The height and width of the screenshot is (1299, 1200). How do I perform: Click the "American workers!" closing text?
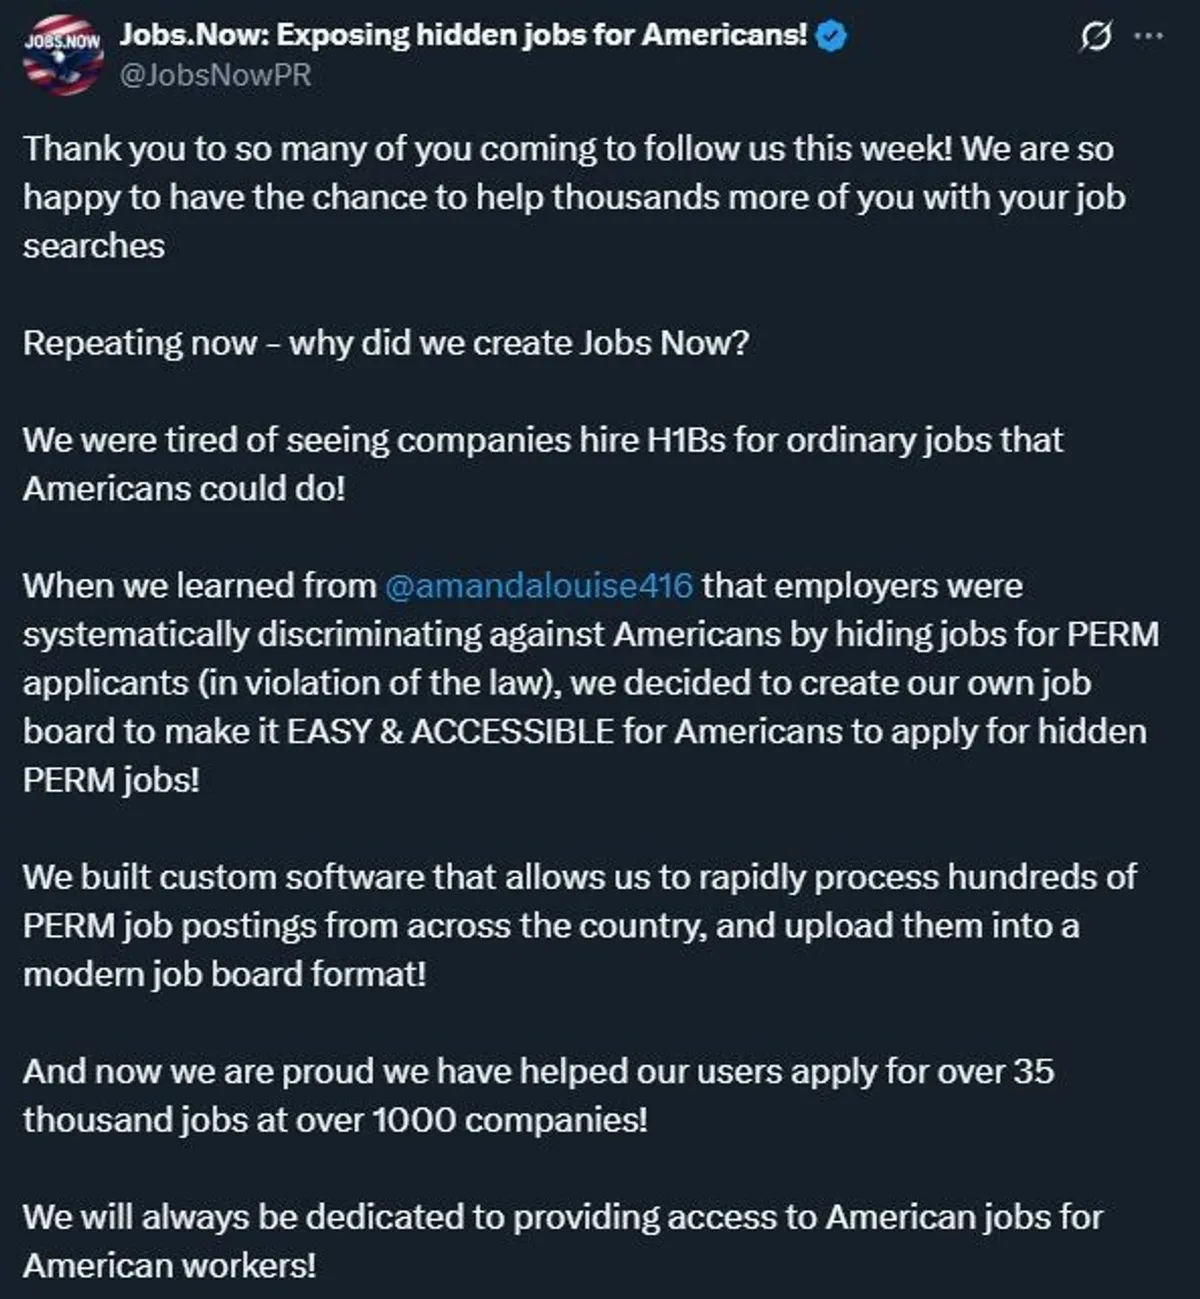click(x=169, y=1265)
